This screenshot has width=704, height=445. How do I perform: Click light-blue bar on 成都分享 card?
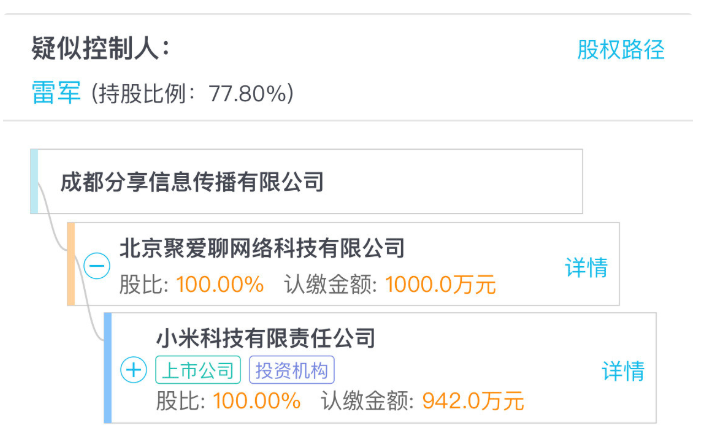(34, 181)
